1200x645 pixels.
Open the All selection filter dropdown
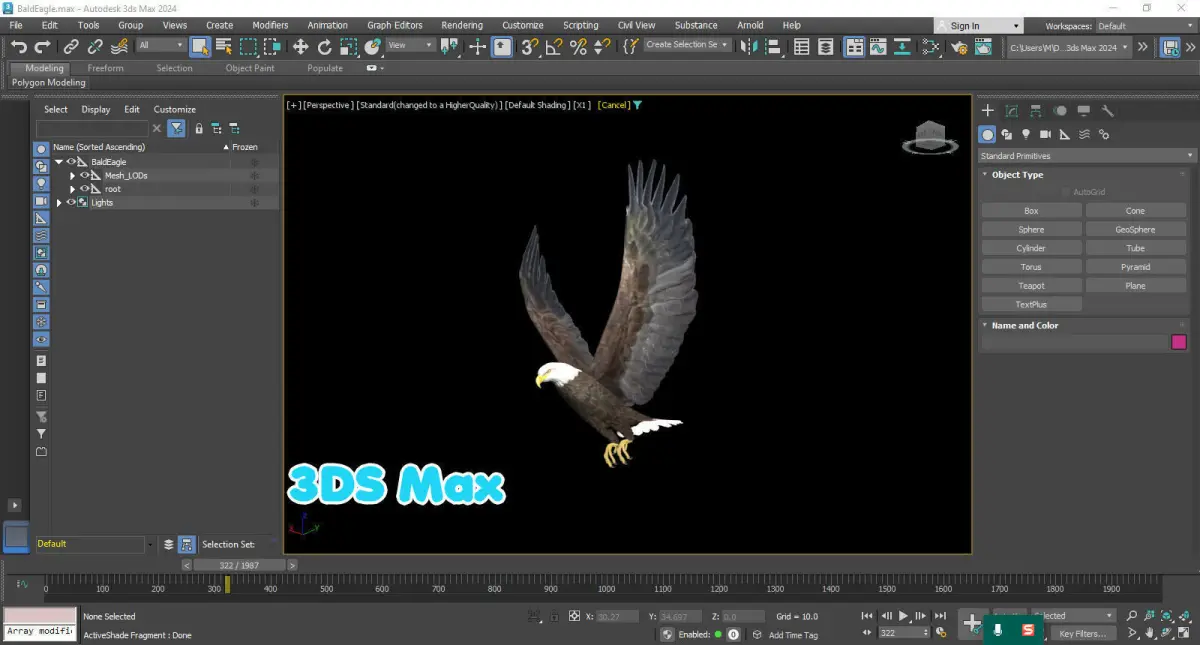161,45
